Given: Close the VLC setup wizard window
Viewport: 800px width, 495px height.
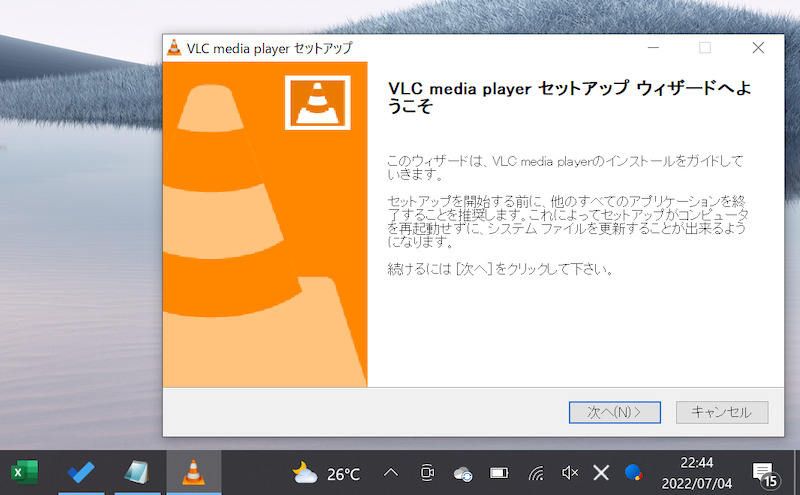Looking at the screenshot, I should point(758,48).
